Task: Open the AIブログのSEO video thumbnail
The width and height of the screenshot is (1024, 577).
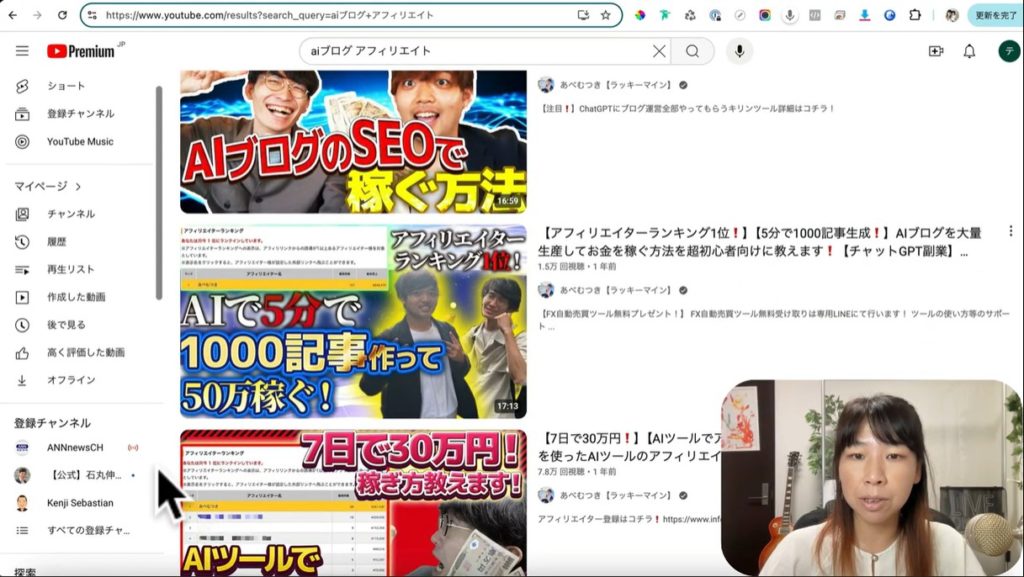Action: click(353, 141)
